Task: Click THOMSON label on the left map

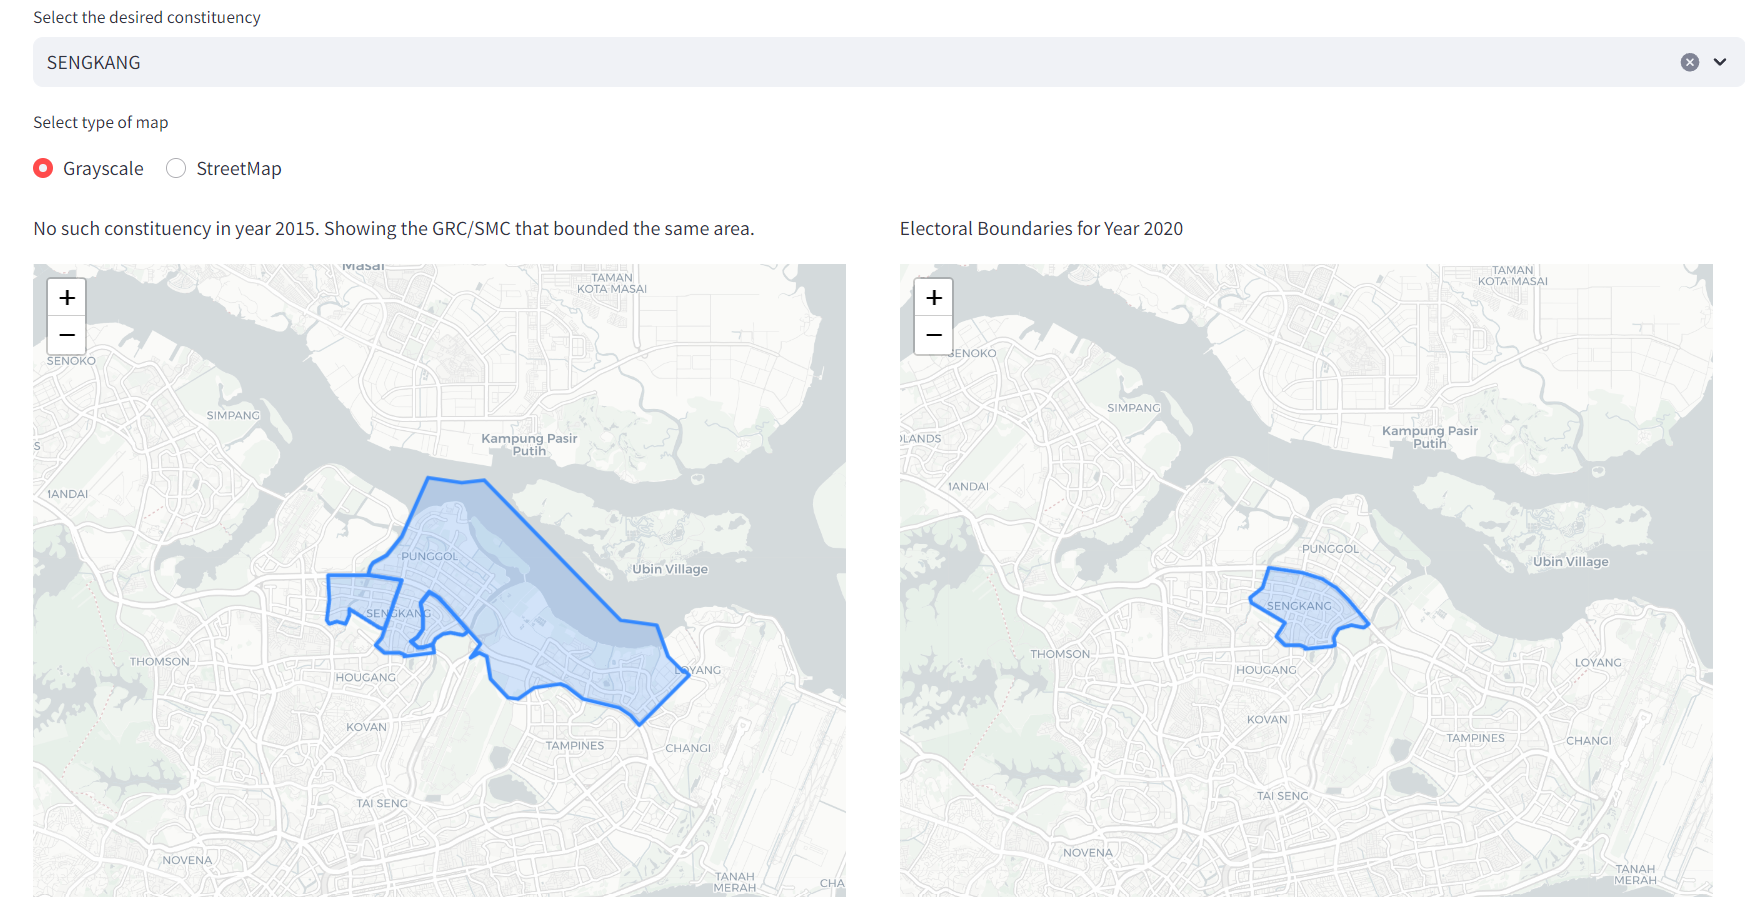Action: [x=159, y=662]
